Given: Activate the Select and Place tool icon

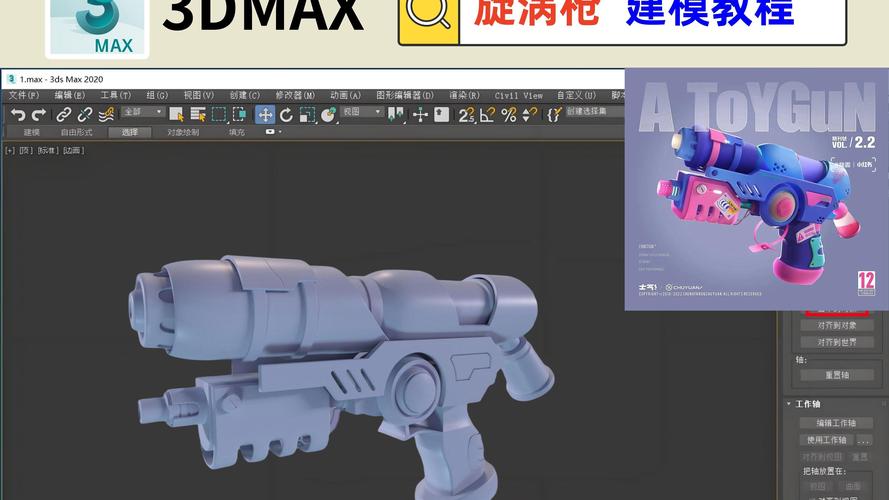Looking at the screenshot, I should [328, 115].
